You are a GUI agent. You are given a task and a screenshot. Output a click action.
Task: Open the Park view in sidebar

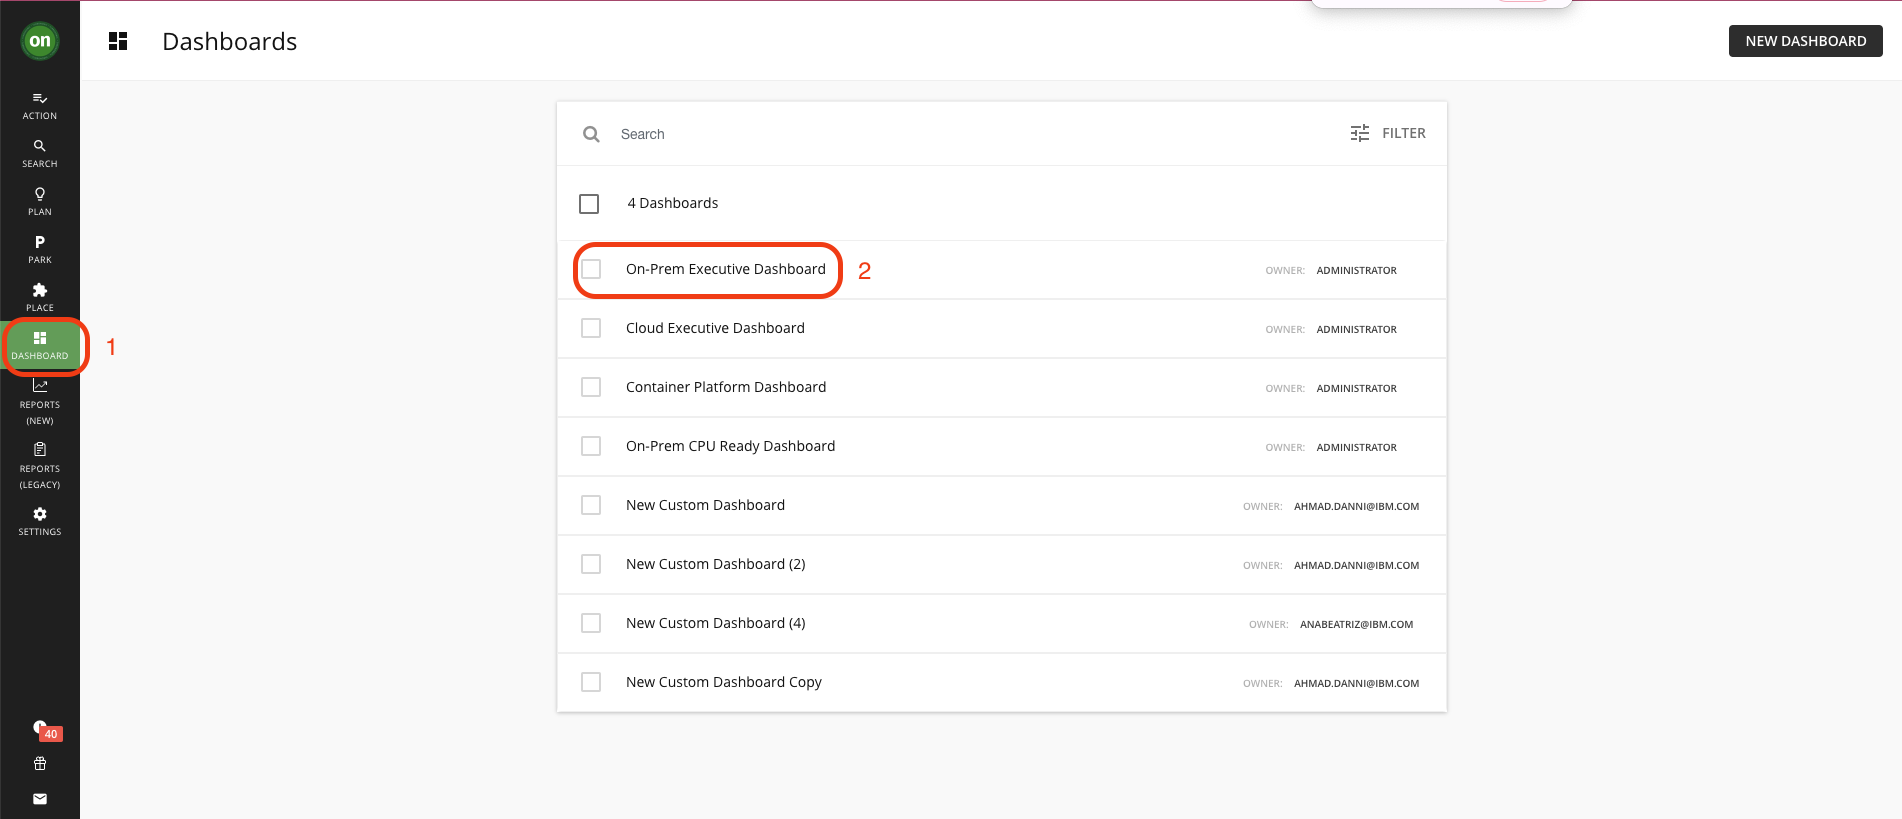point(40,250)
